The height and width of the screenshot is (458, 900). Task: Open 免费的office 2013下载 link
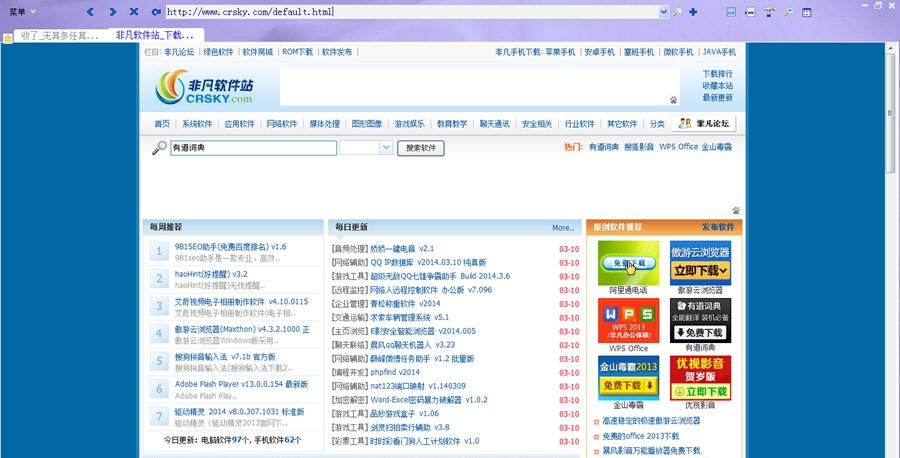point(641,436)
